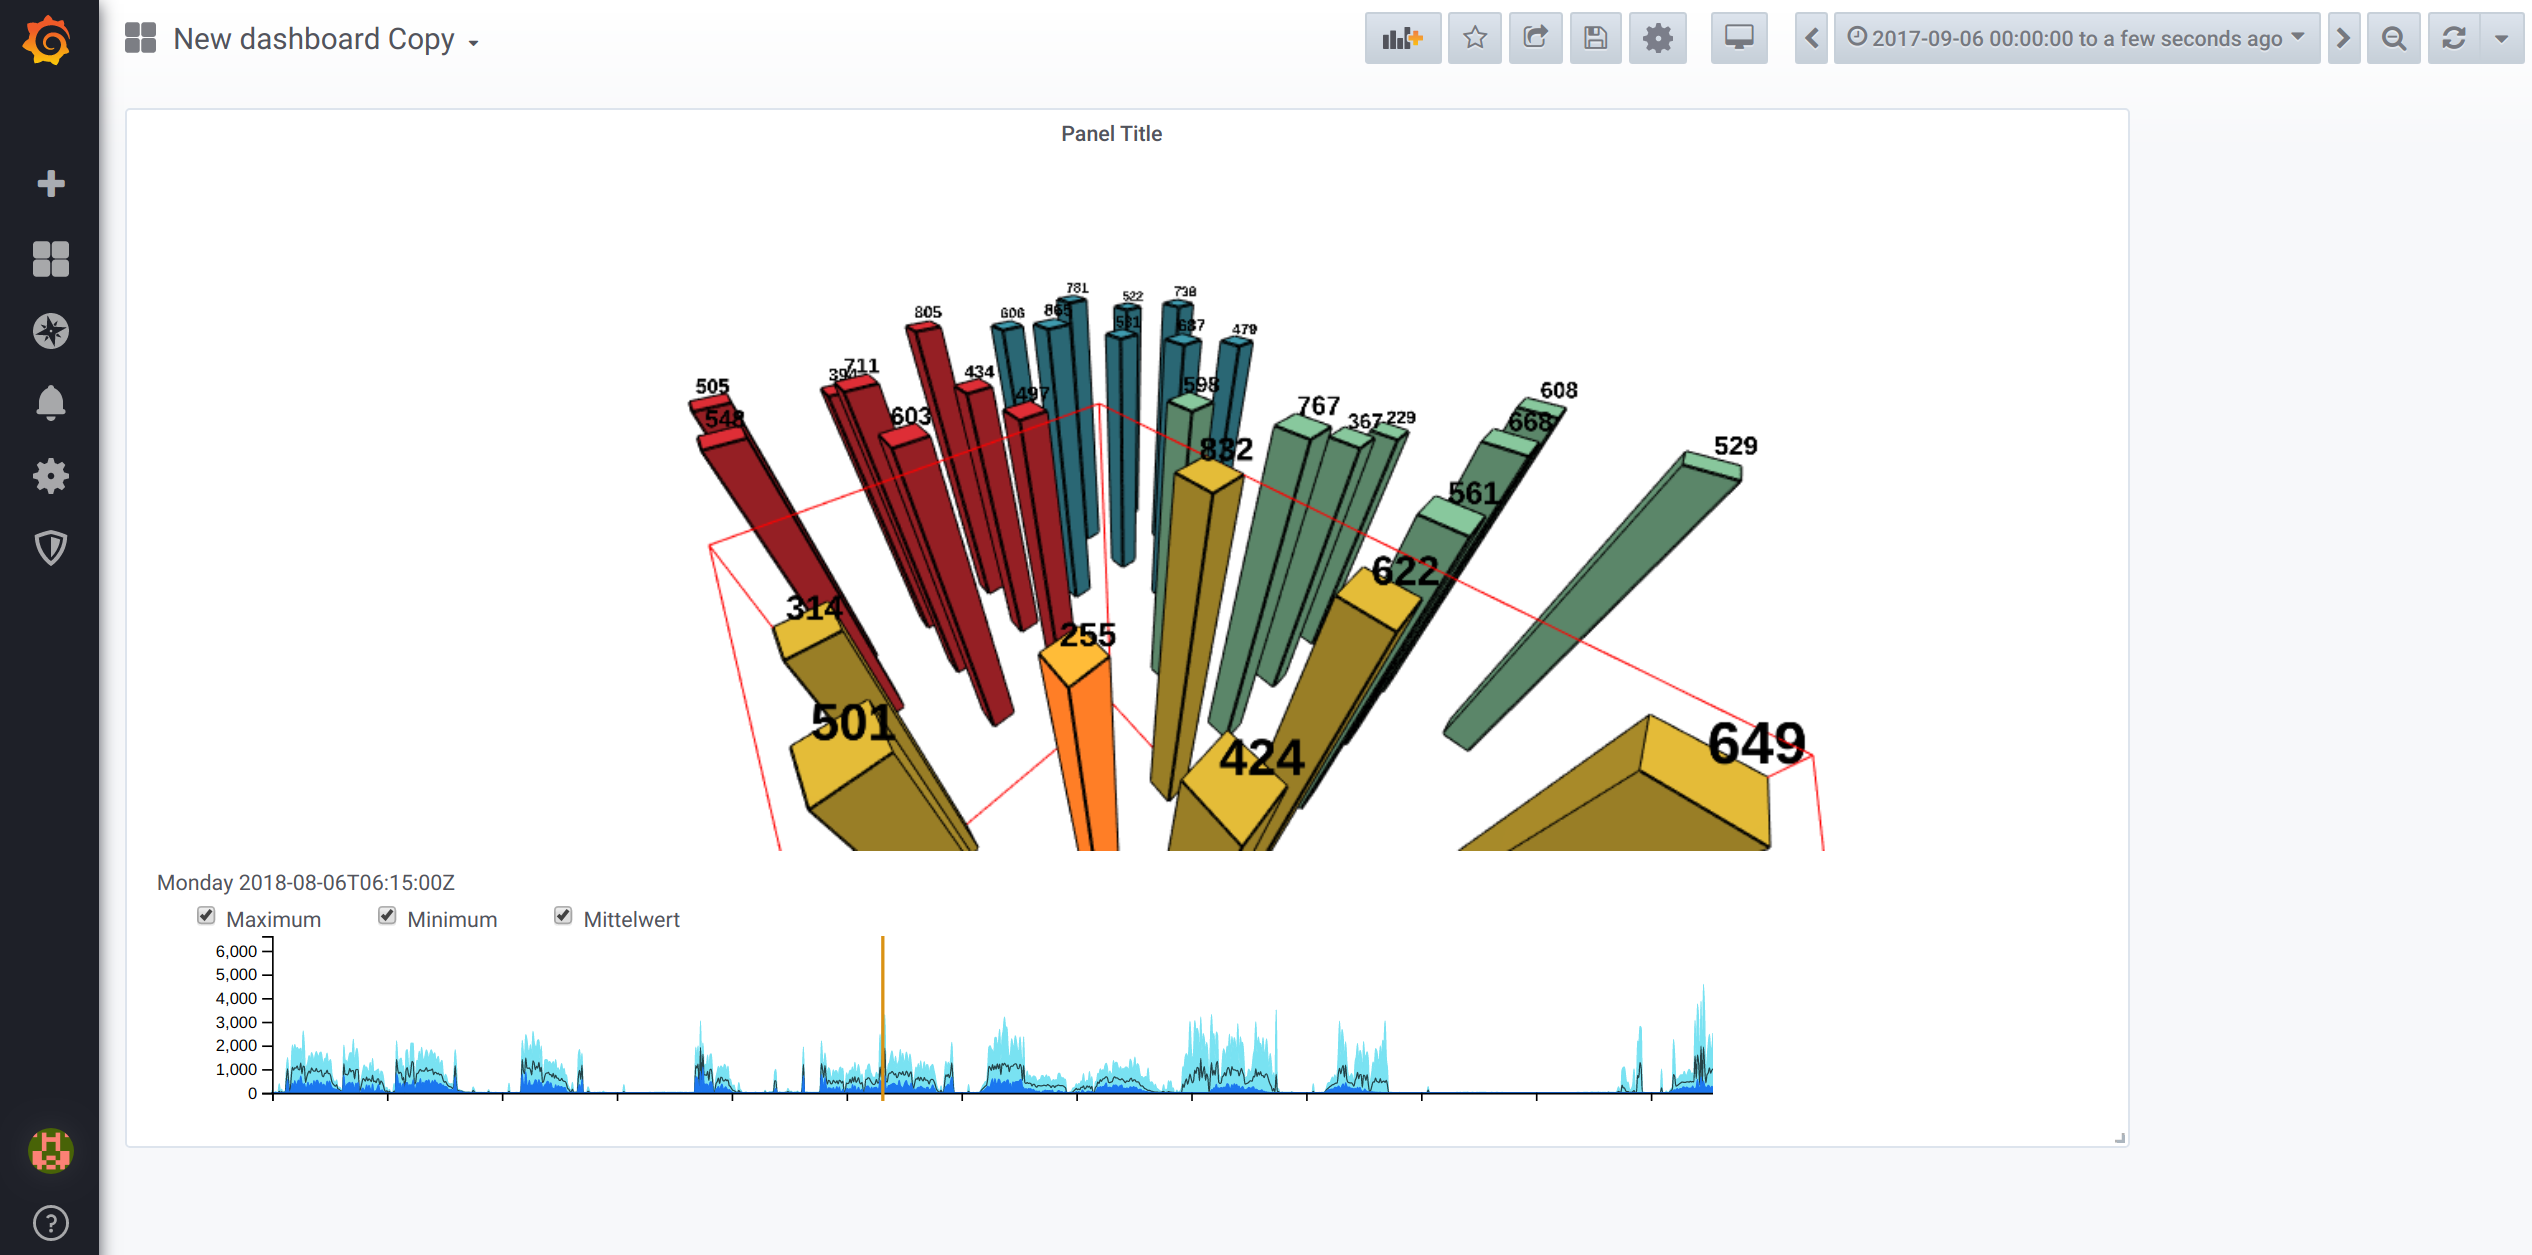2532x1255 pixels.
Task: Click the Create plus icon in sidebar
Action: coord(50,184)
